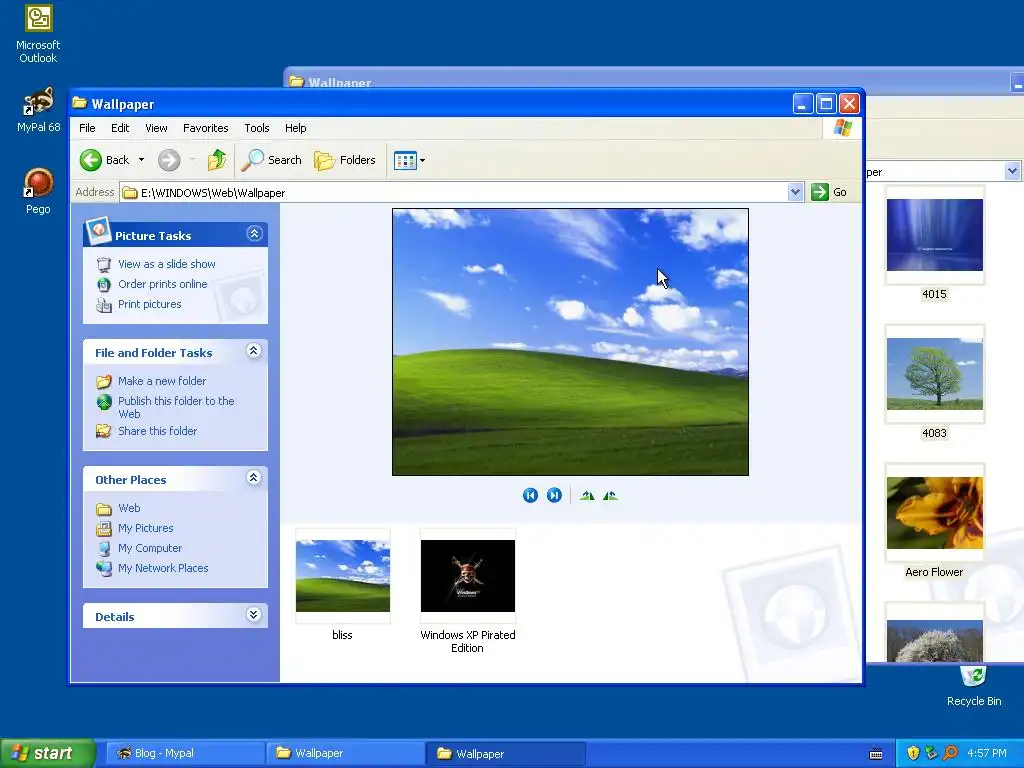Select the 4015 thumbnail in back window

tap(935, 235)
